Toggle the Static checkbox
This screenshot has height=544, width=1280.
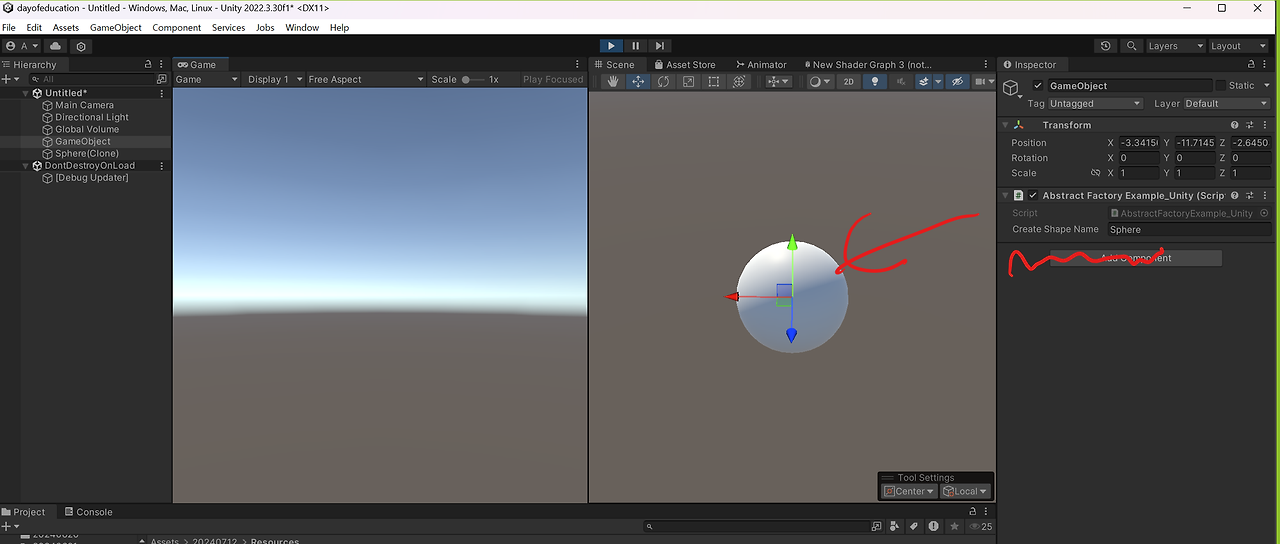[1220, 86]
